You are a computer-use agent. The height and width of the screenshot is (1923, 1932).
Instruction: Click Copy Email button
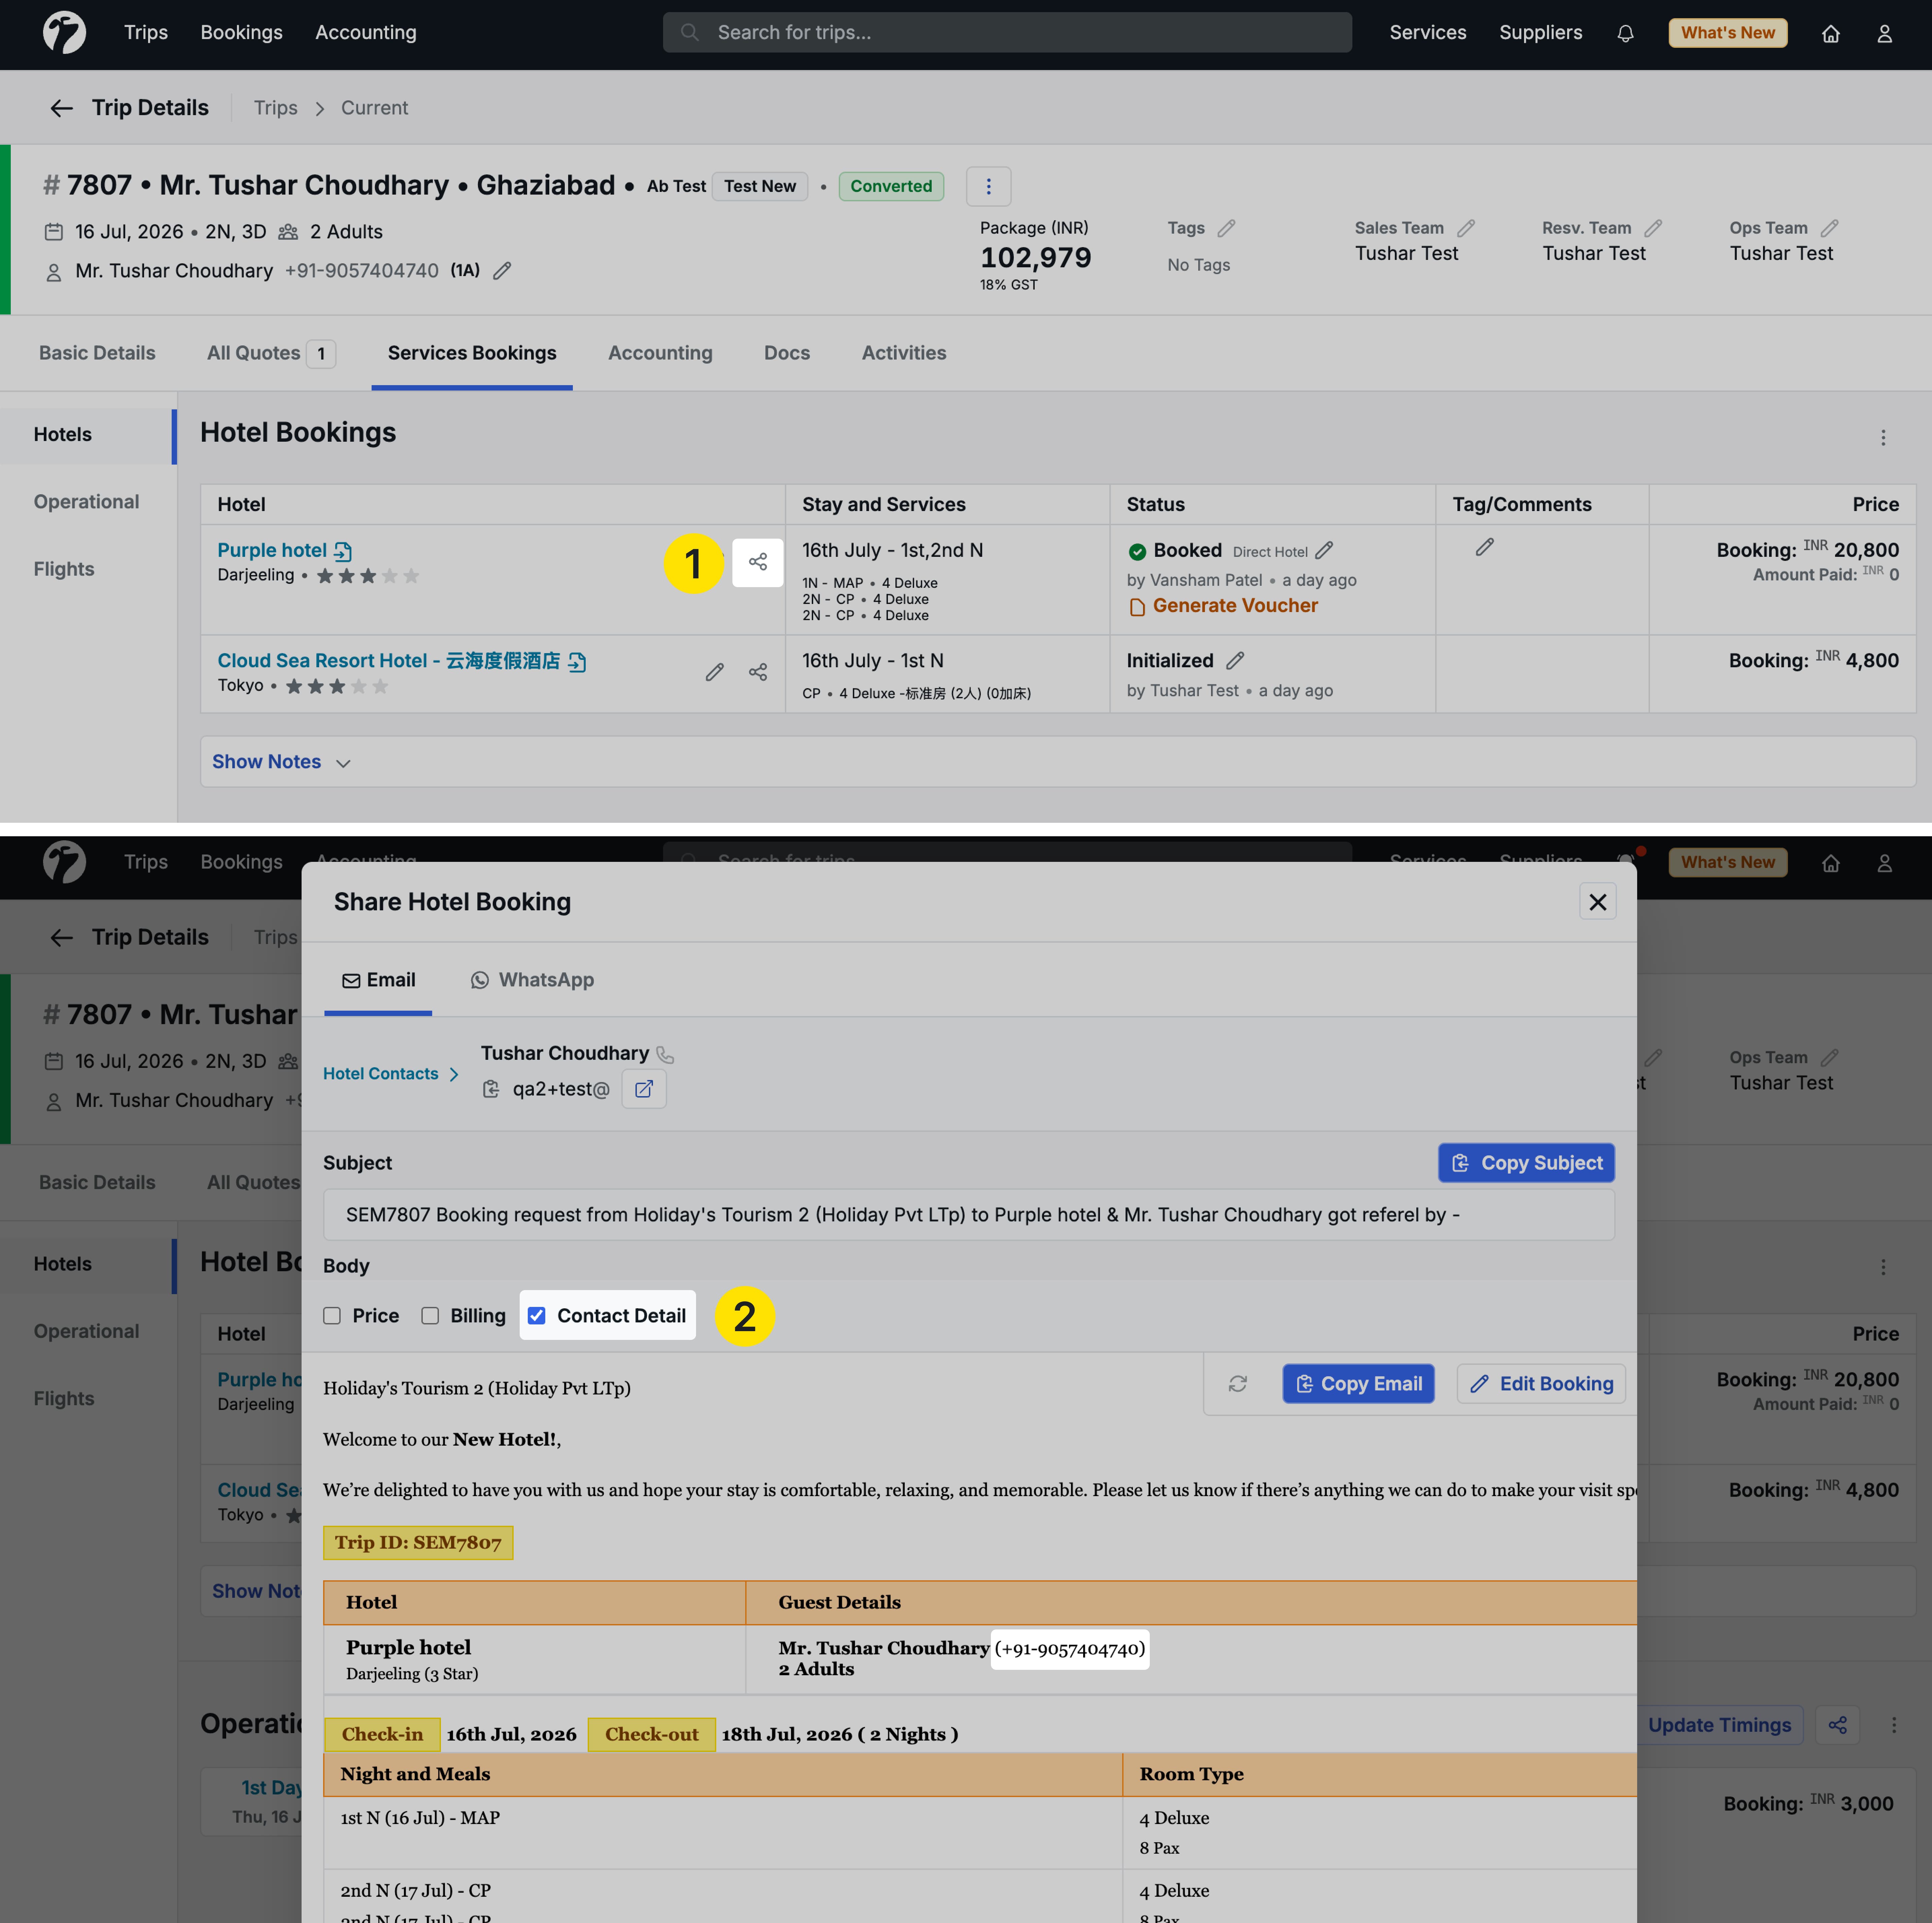pyautogui.click(x=1358, y=1384)
